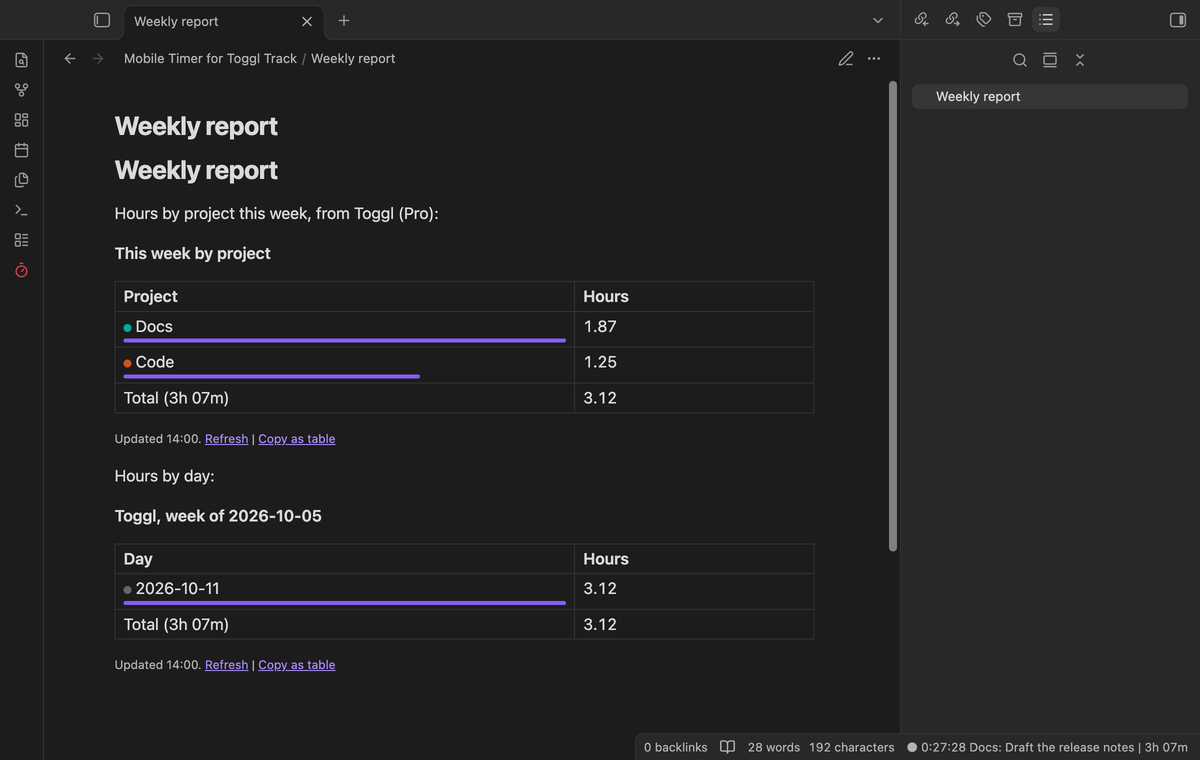1200x760 pixels.
Task: Click the 1.87 hours cell
Action: 694,329
